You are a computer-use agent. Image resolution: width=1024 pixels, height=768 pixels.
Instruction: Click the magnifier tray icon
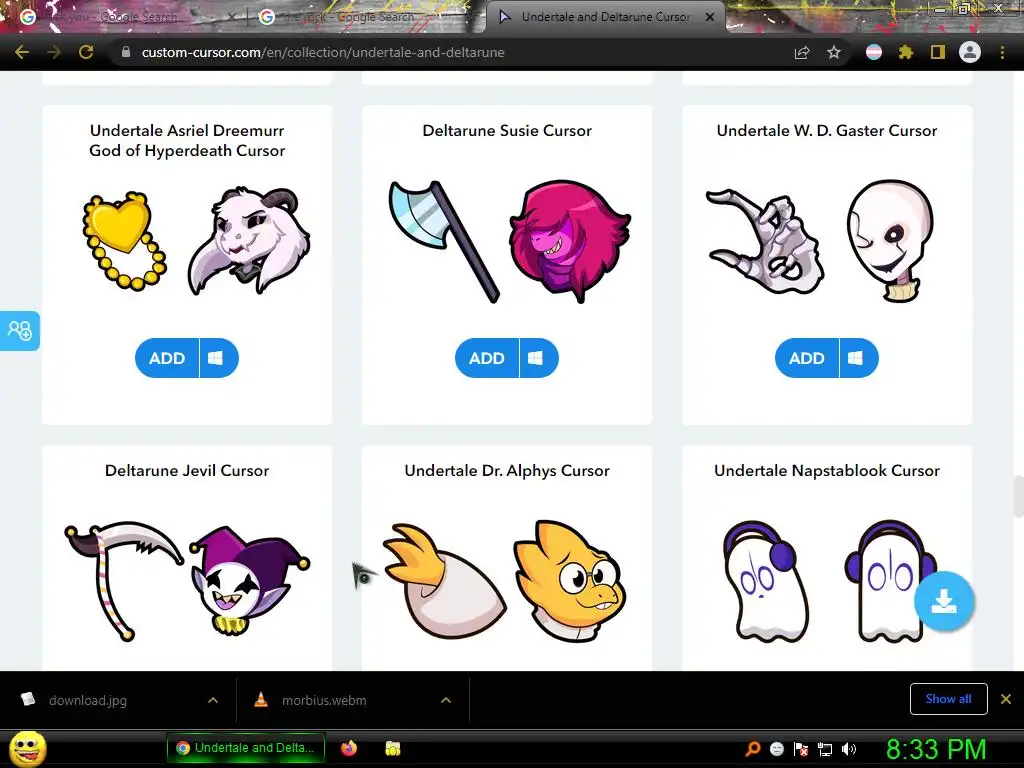pos(753,749)
